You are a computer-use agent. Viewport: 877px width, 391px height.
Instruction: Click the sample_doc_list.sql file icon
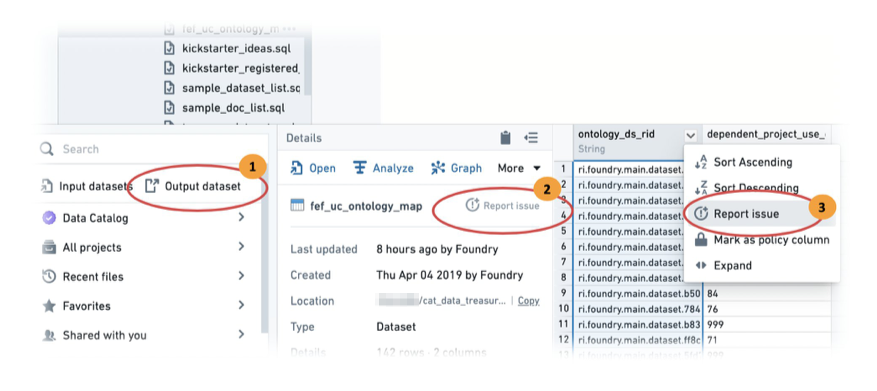[169, 107]
